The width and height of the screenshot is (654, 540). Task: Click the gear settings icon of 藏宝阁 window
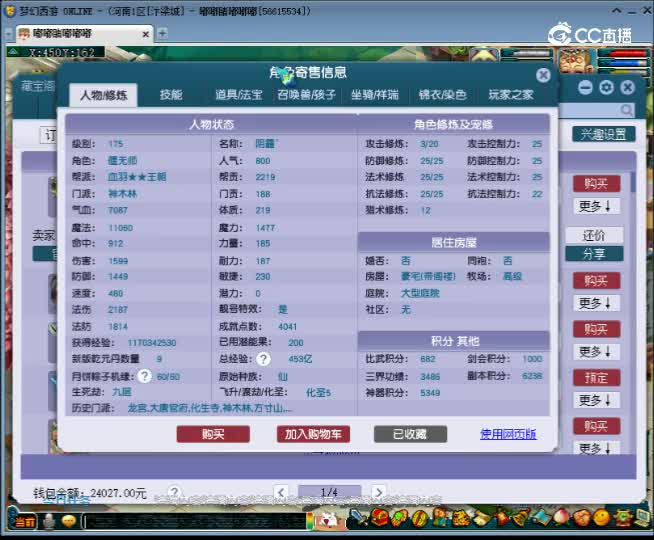point(606,87)
